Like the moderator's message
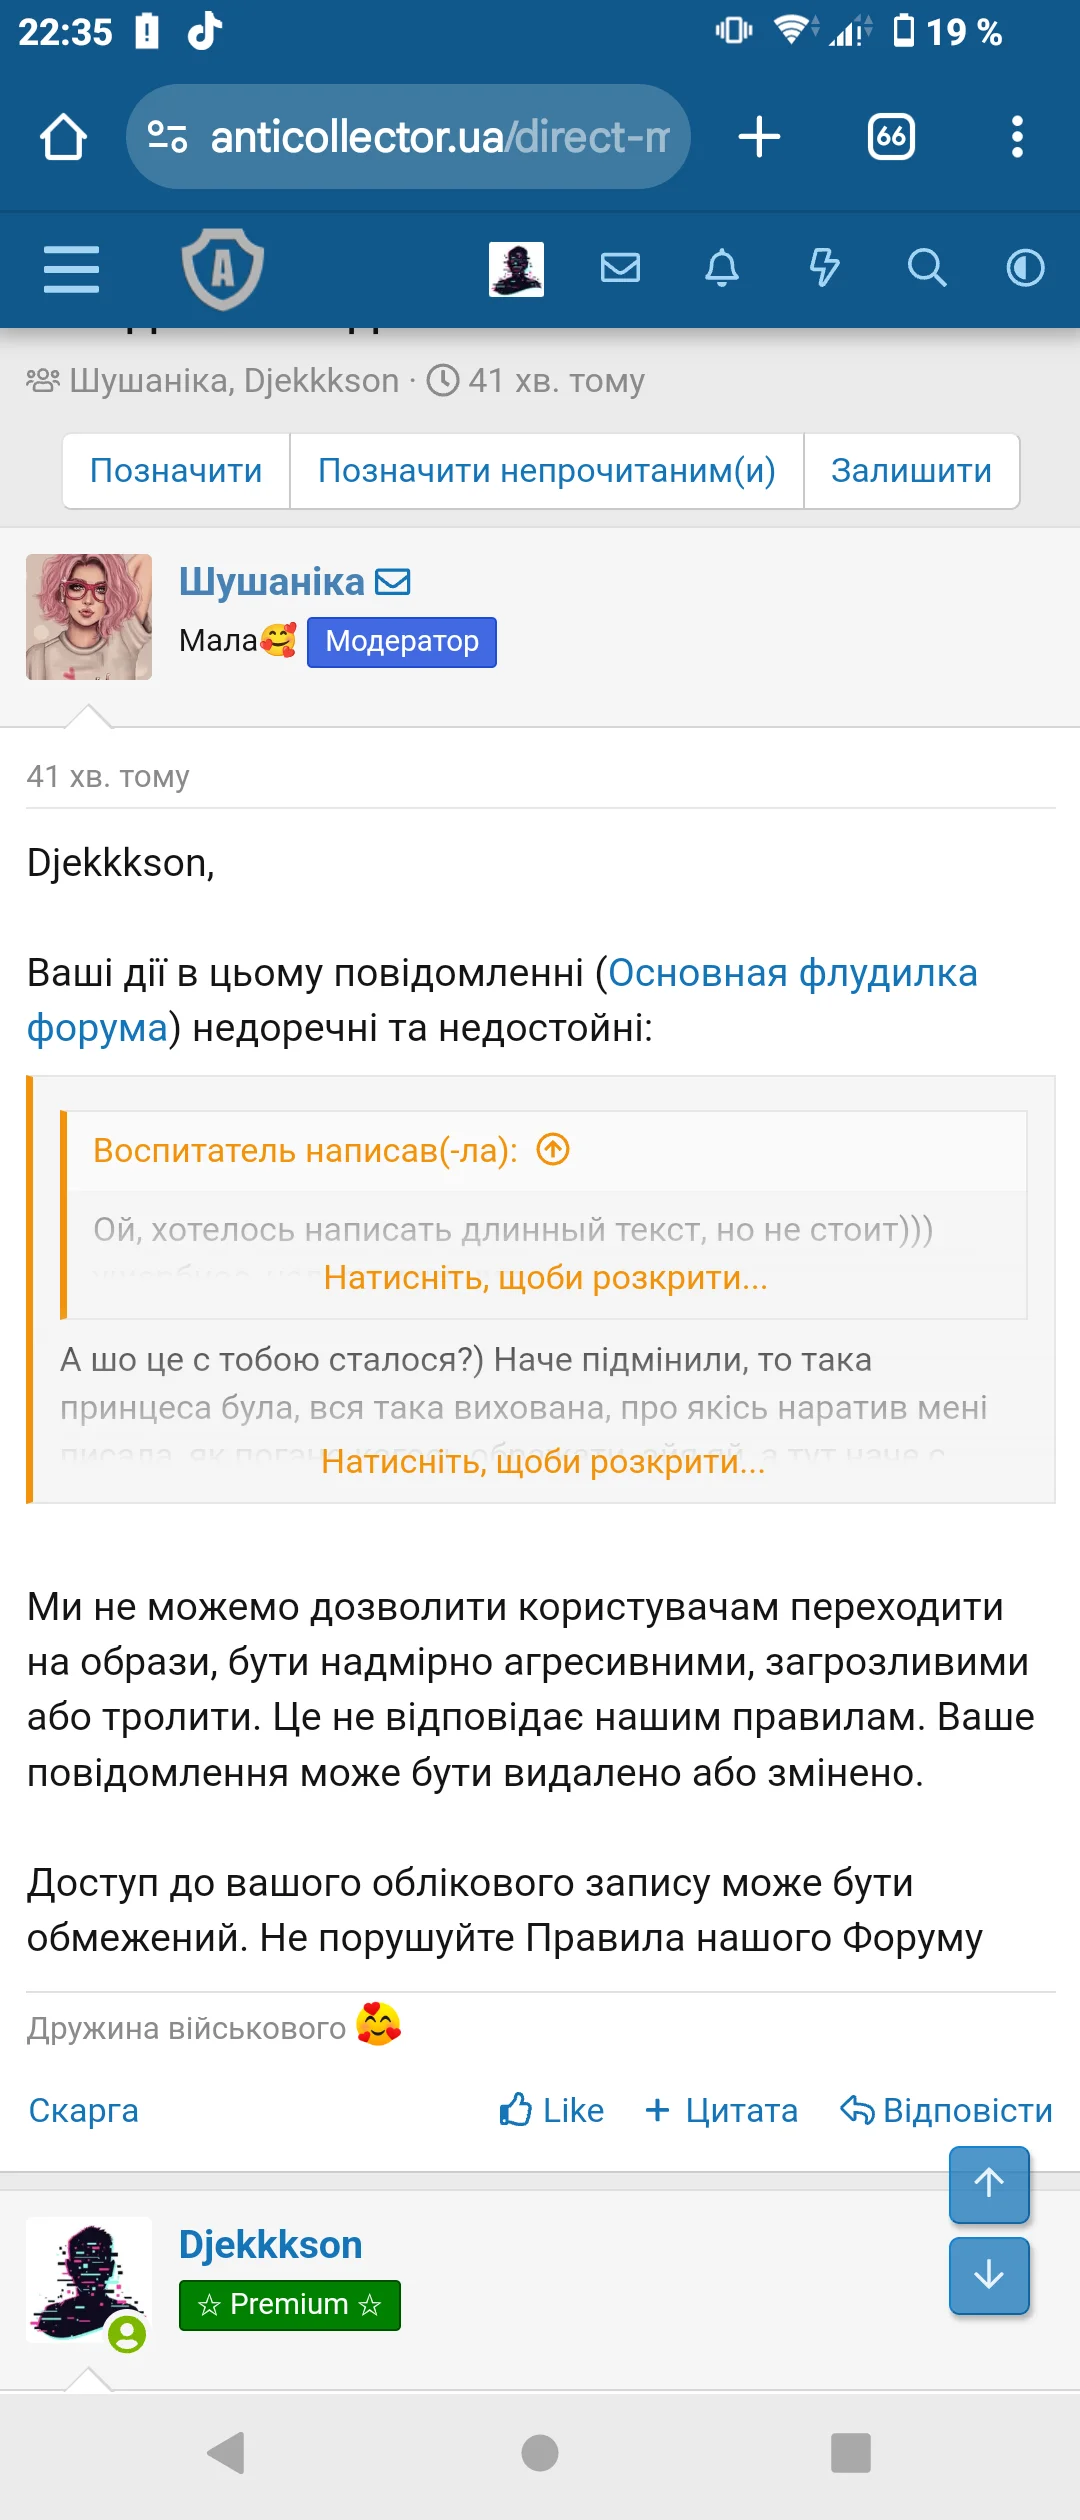The height and width of the screenshot is (2520, 1080). [x=552, y=2111]
